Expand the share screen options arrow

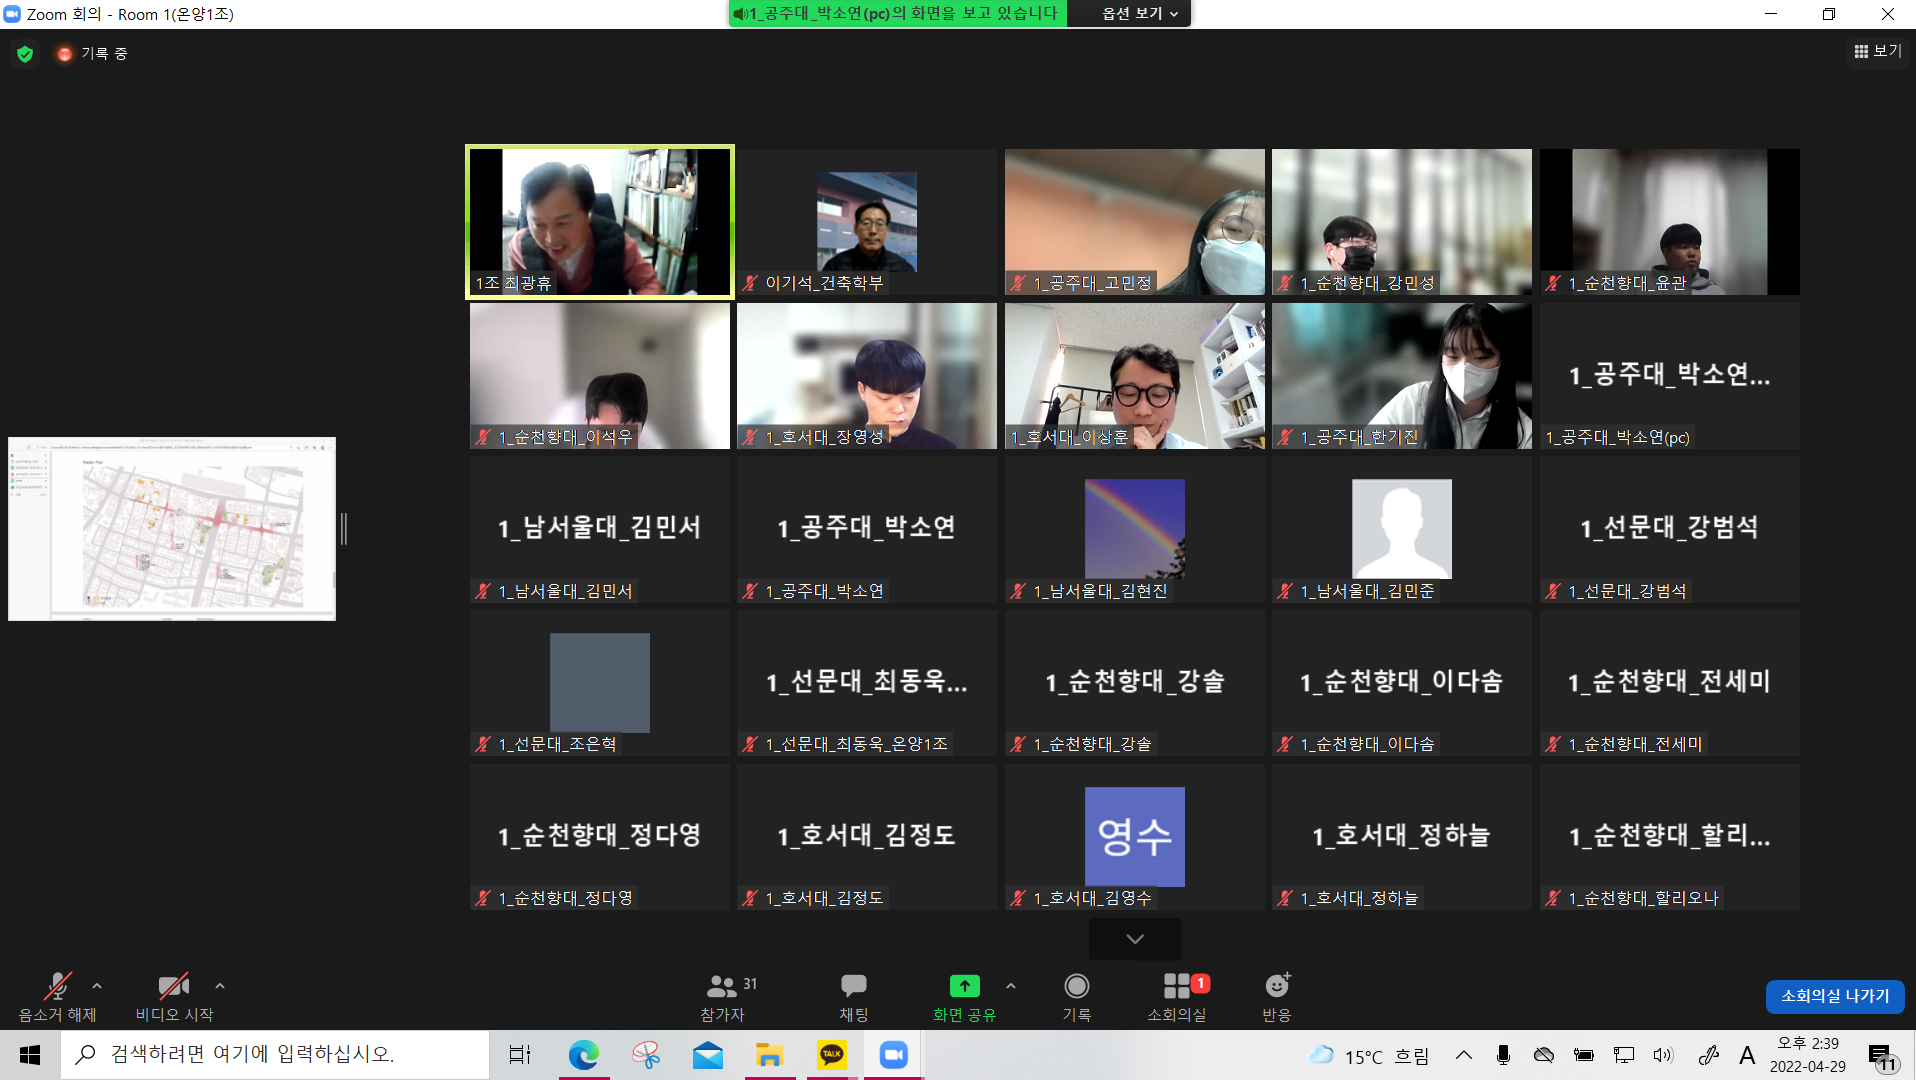tap(1011, 986)
